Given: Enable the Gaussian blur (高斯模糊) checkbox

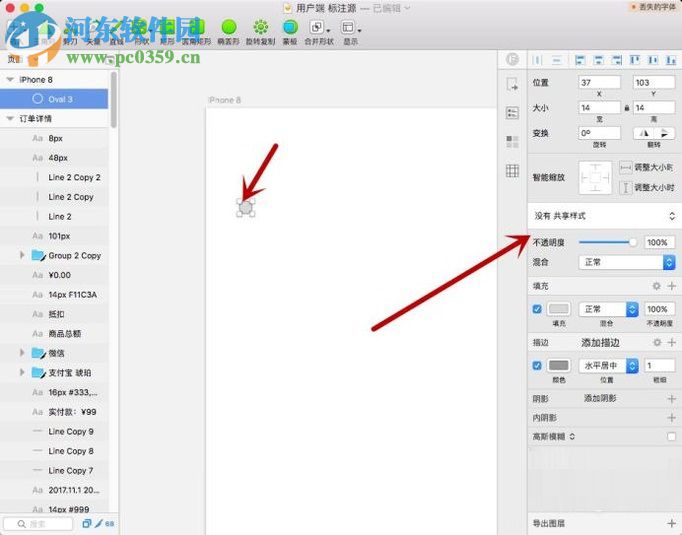Looking at the screenshot, I should (672, 436).
